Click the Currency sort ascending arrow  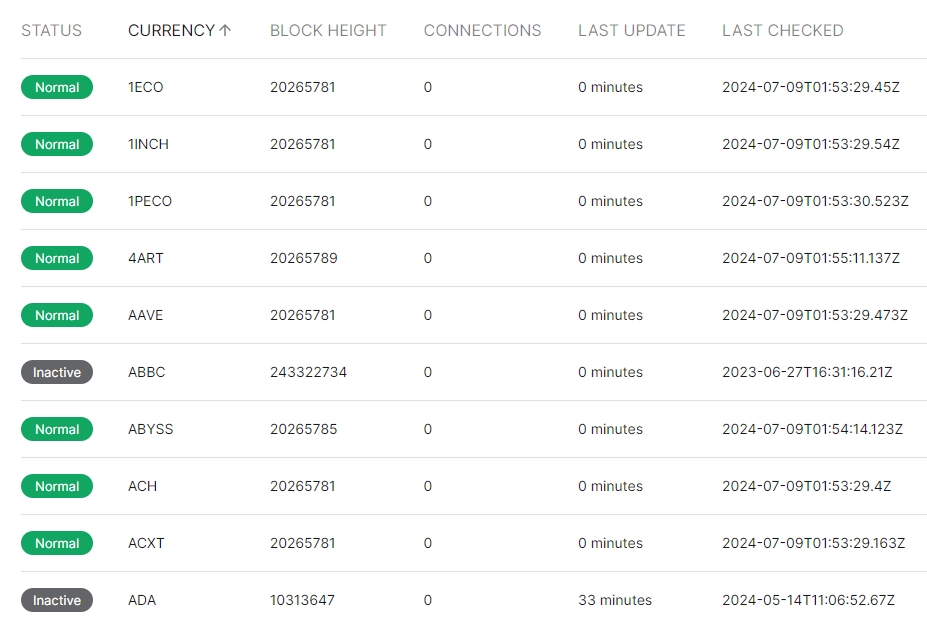pyautogui.click(x=225, y=31)
